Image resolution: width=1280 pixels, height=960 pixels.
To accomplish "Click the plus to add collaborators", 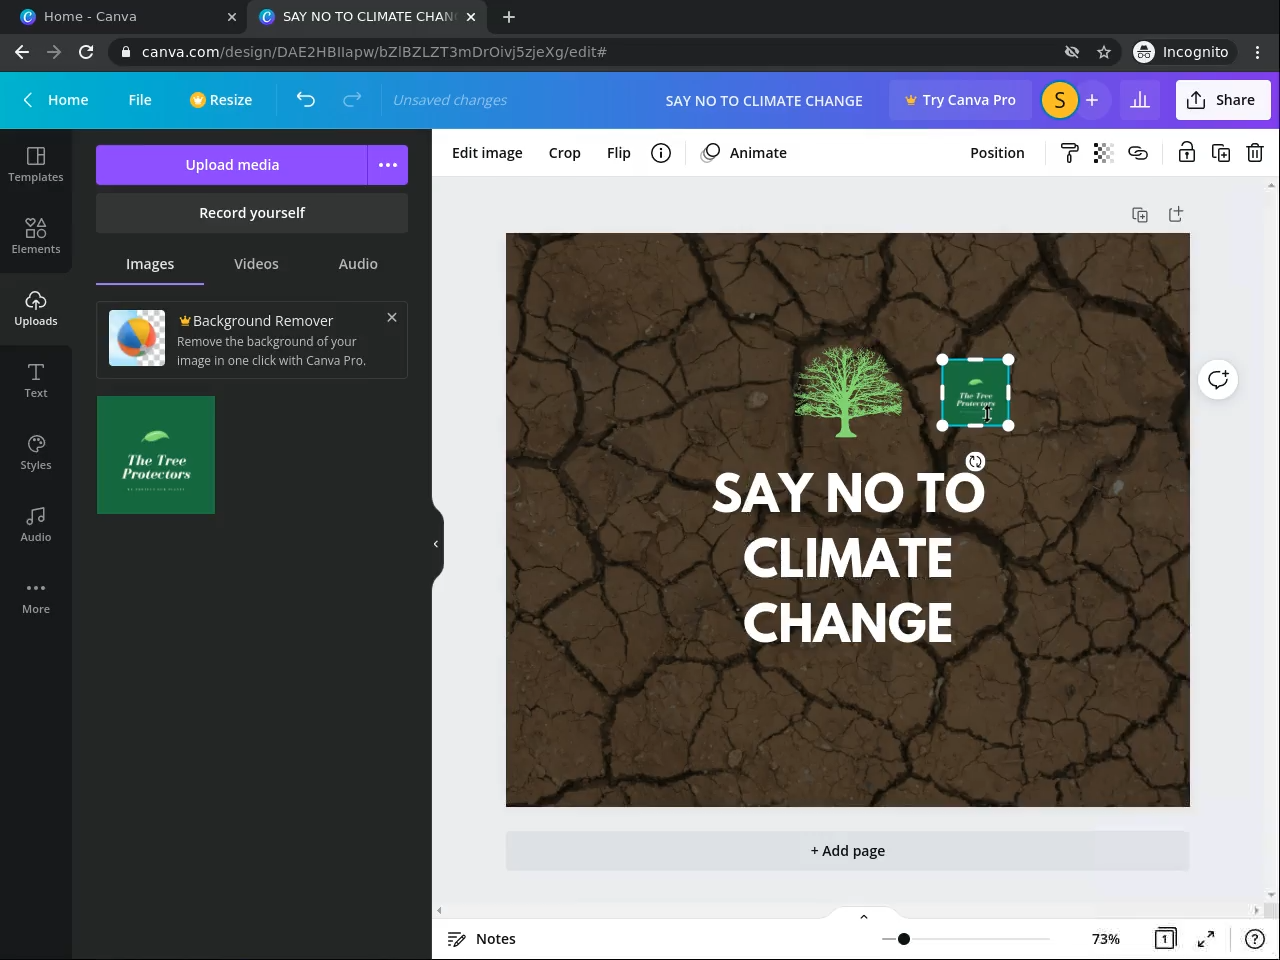I will coord(1092,100).
